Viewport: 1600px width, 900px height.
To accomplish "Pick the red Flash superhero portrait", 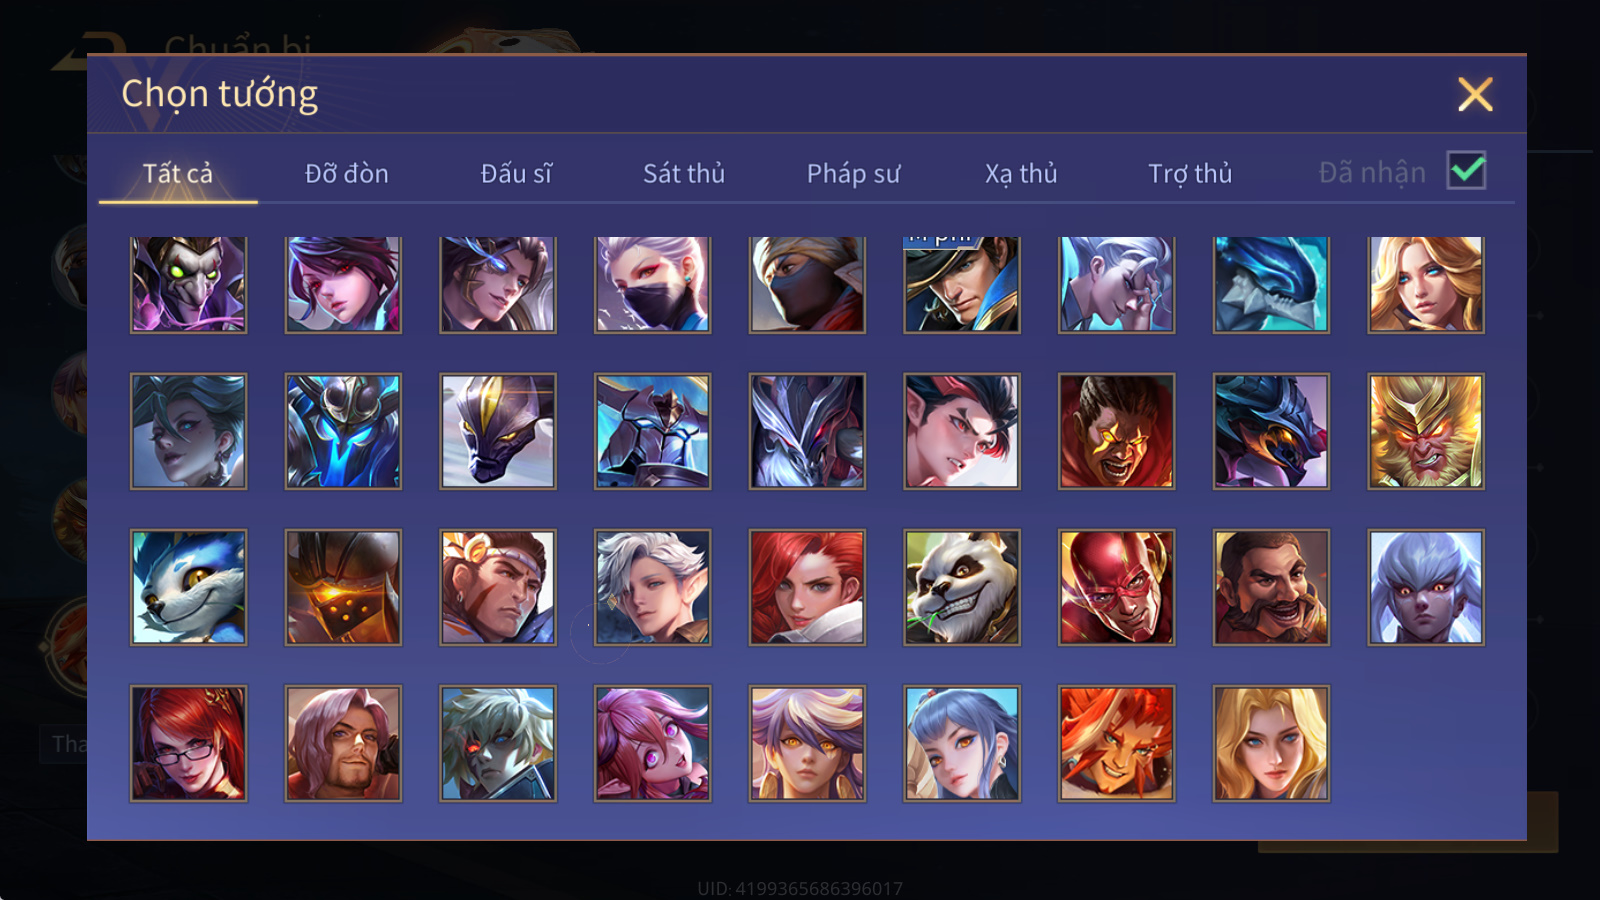I will coord(1116,587).
